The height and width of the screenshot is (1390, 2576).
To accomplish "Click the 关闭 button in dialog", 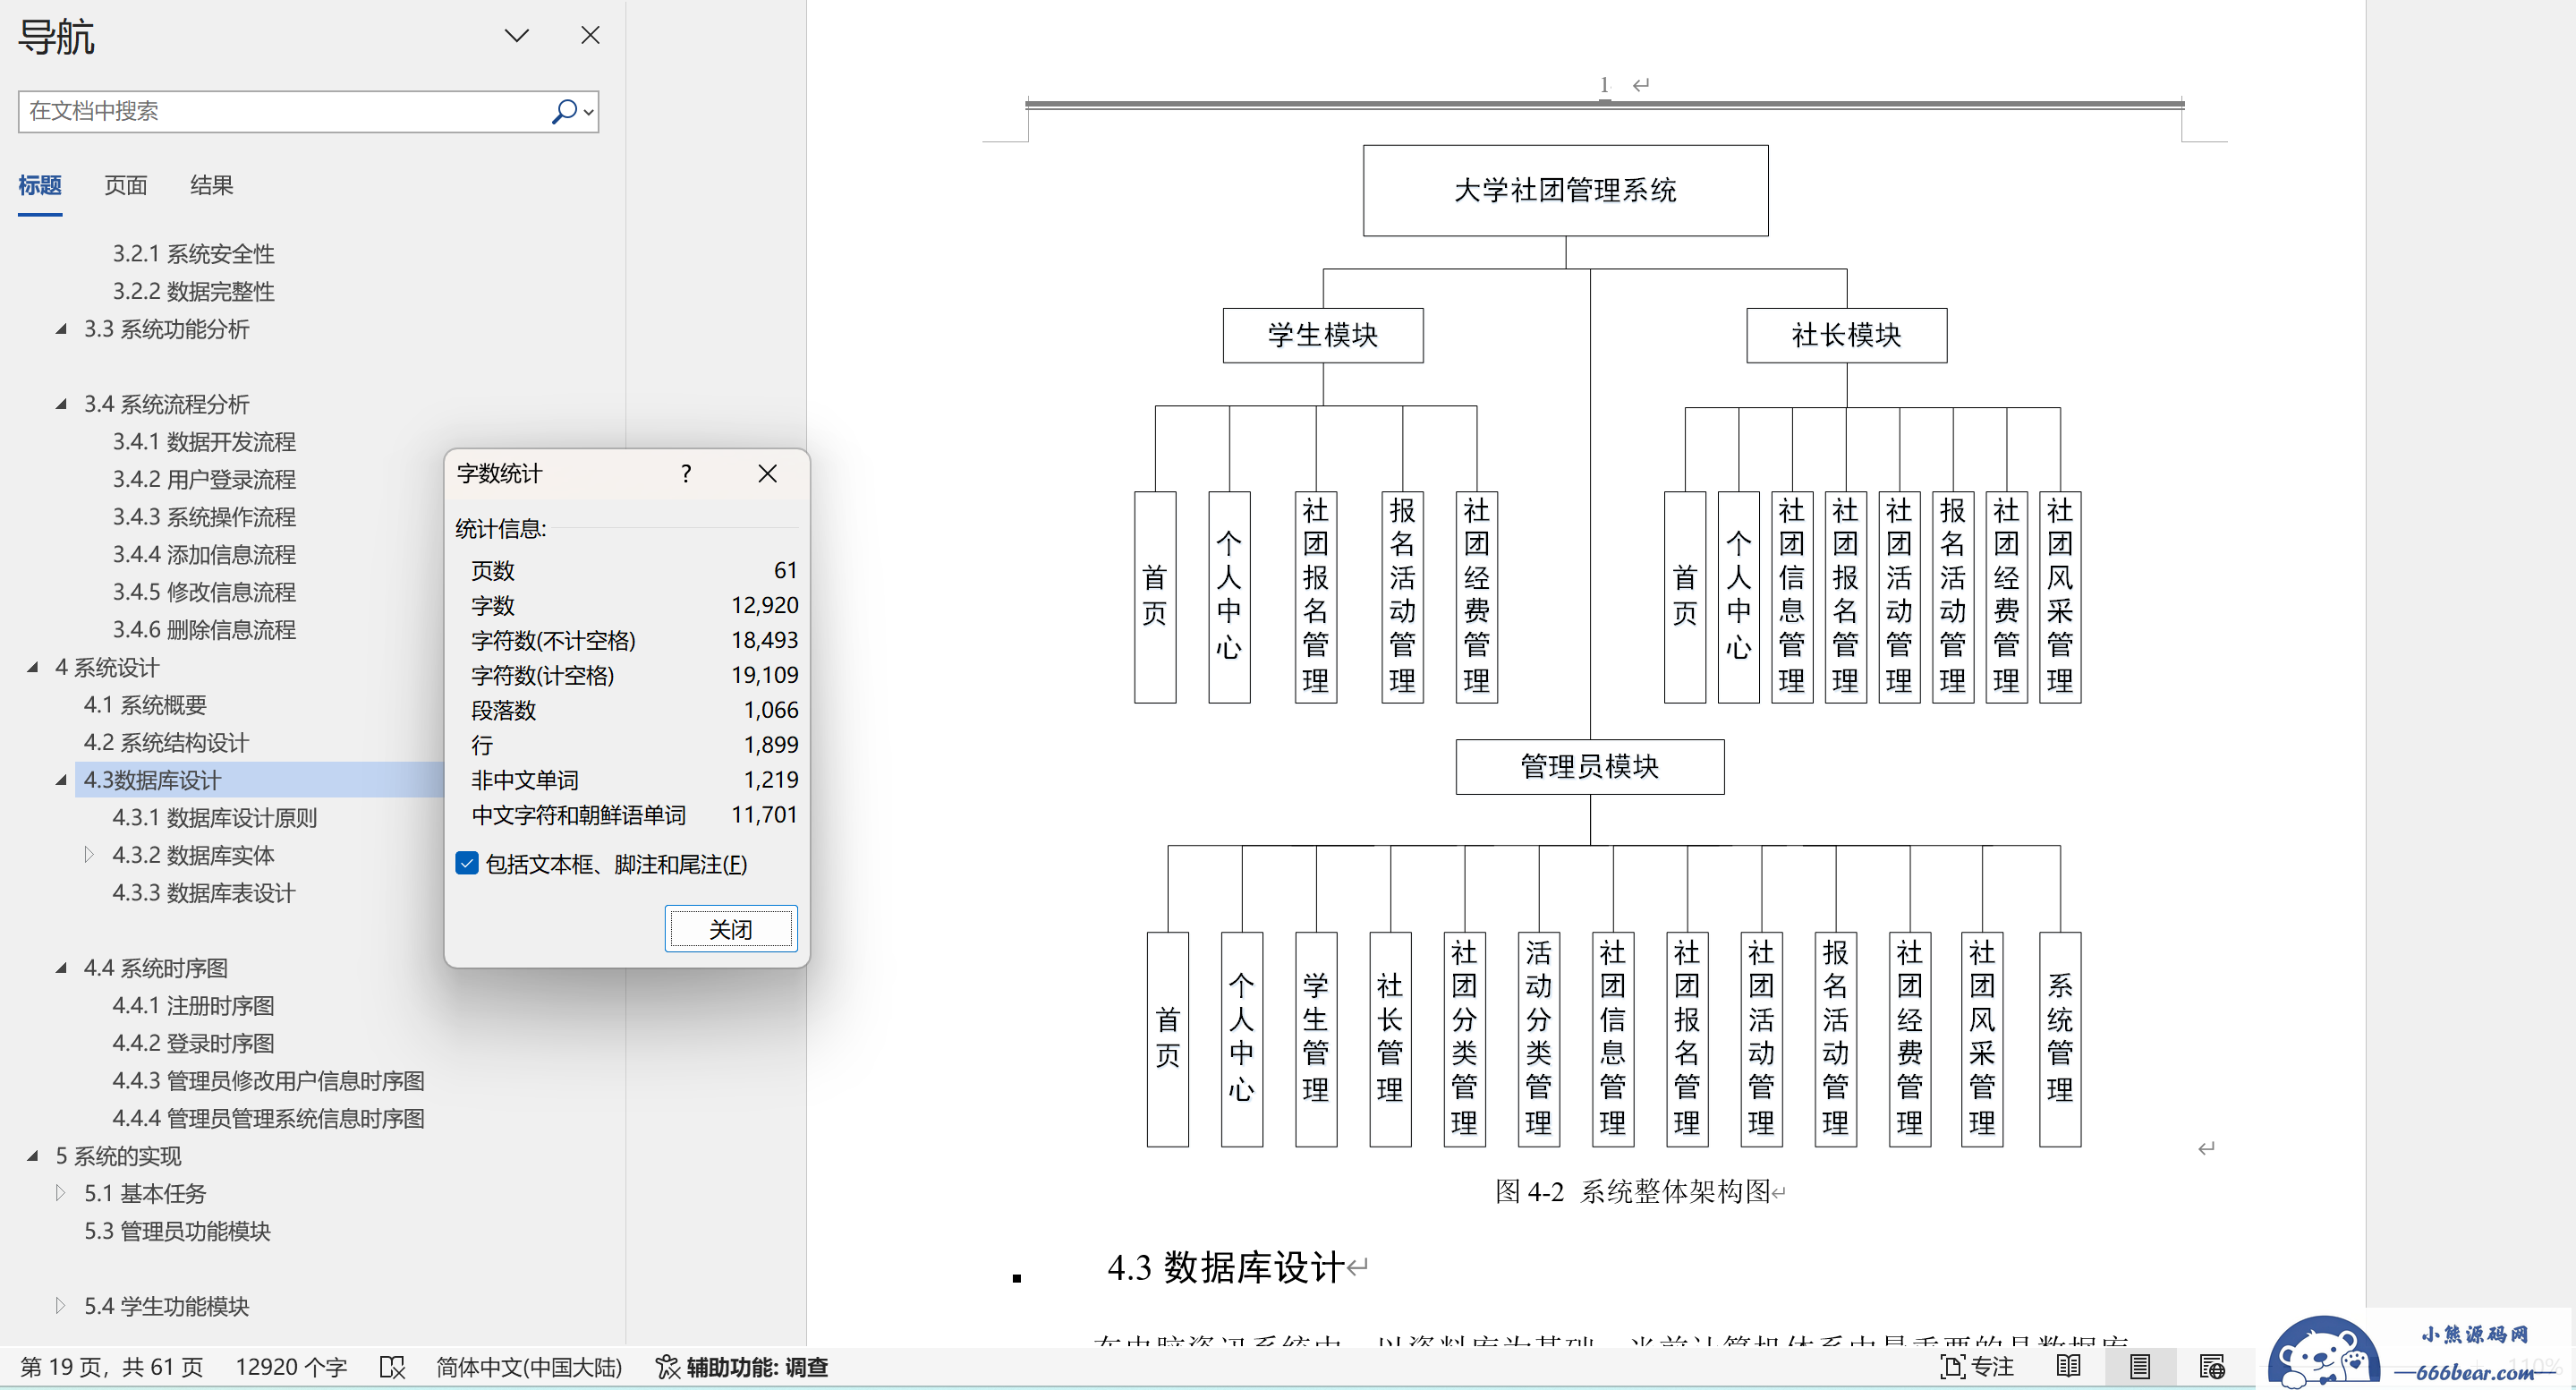I will pos(730,929).
